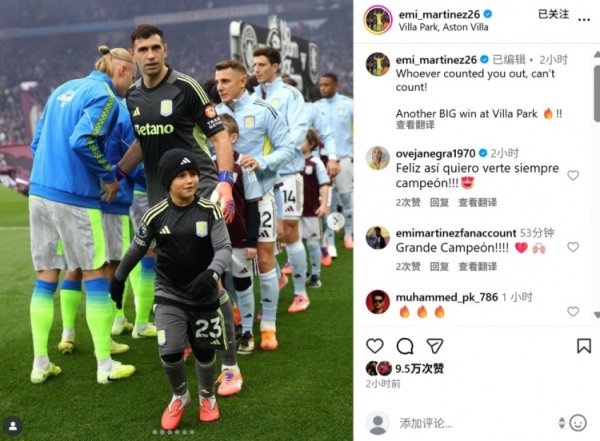Focus the 添加评论 comment input field
600x441 pixels.
474,423
